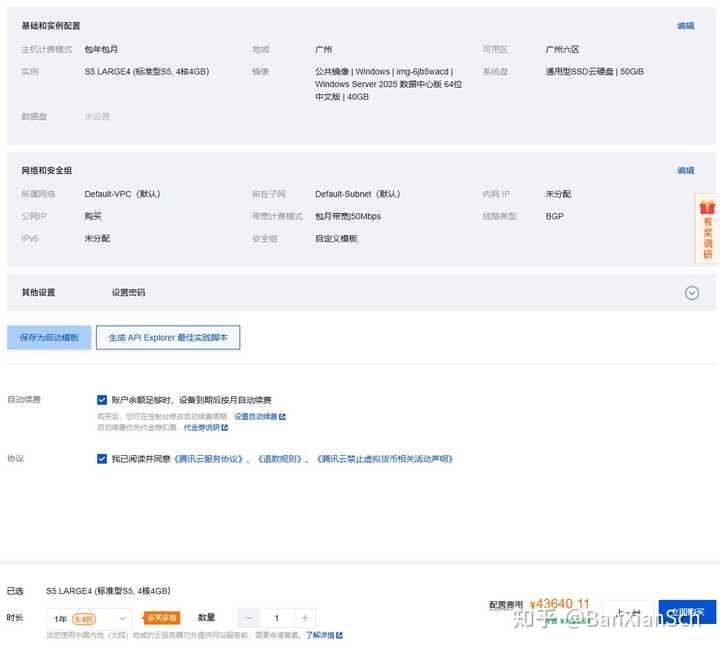The width and height of the screenshot is (720, 648).
Task: Edit the 基础和实例配置 section
Action: point(686,26)
